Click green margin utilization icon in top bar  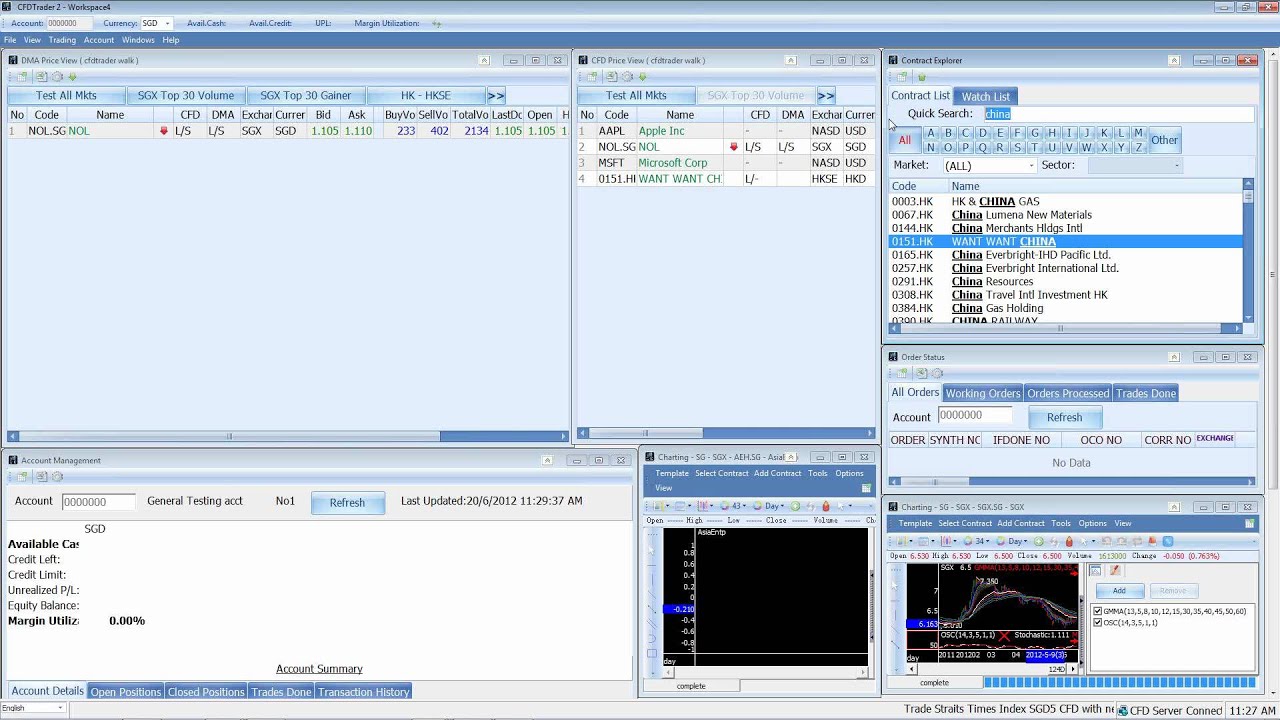tap(436, 23)
